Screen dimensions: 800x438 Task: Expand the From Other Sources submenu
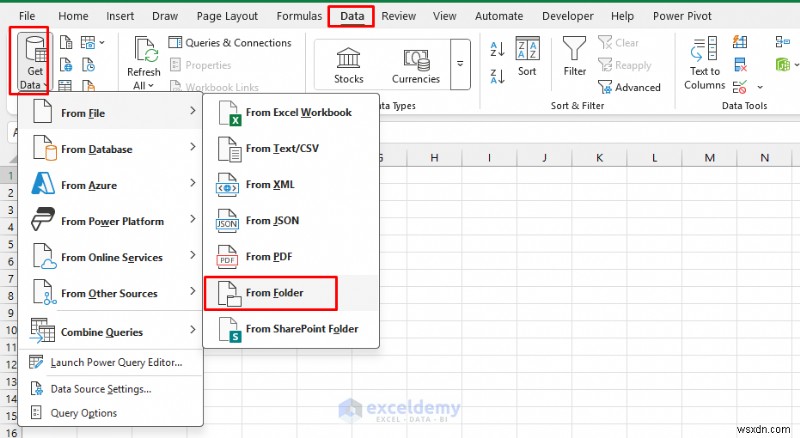click(x=111, y=293)
